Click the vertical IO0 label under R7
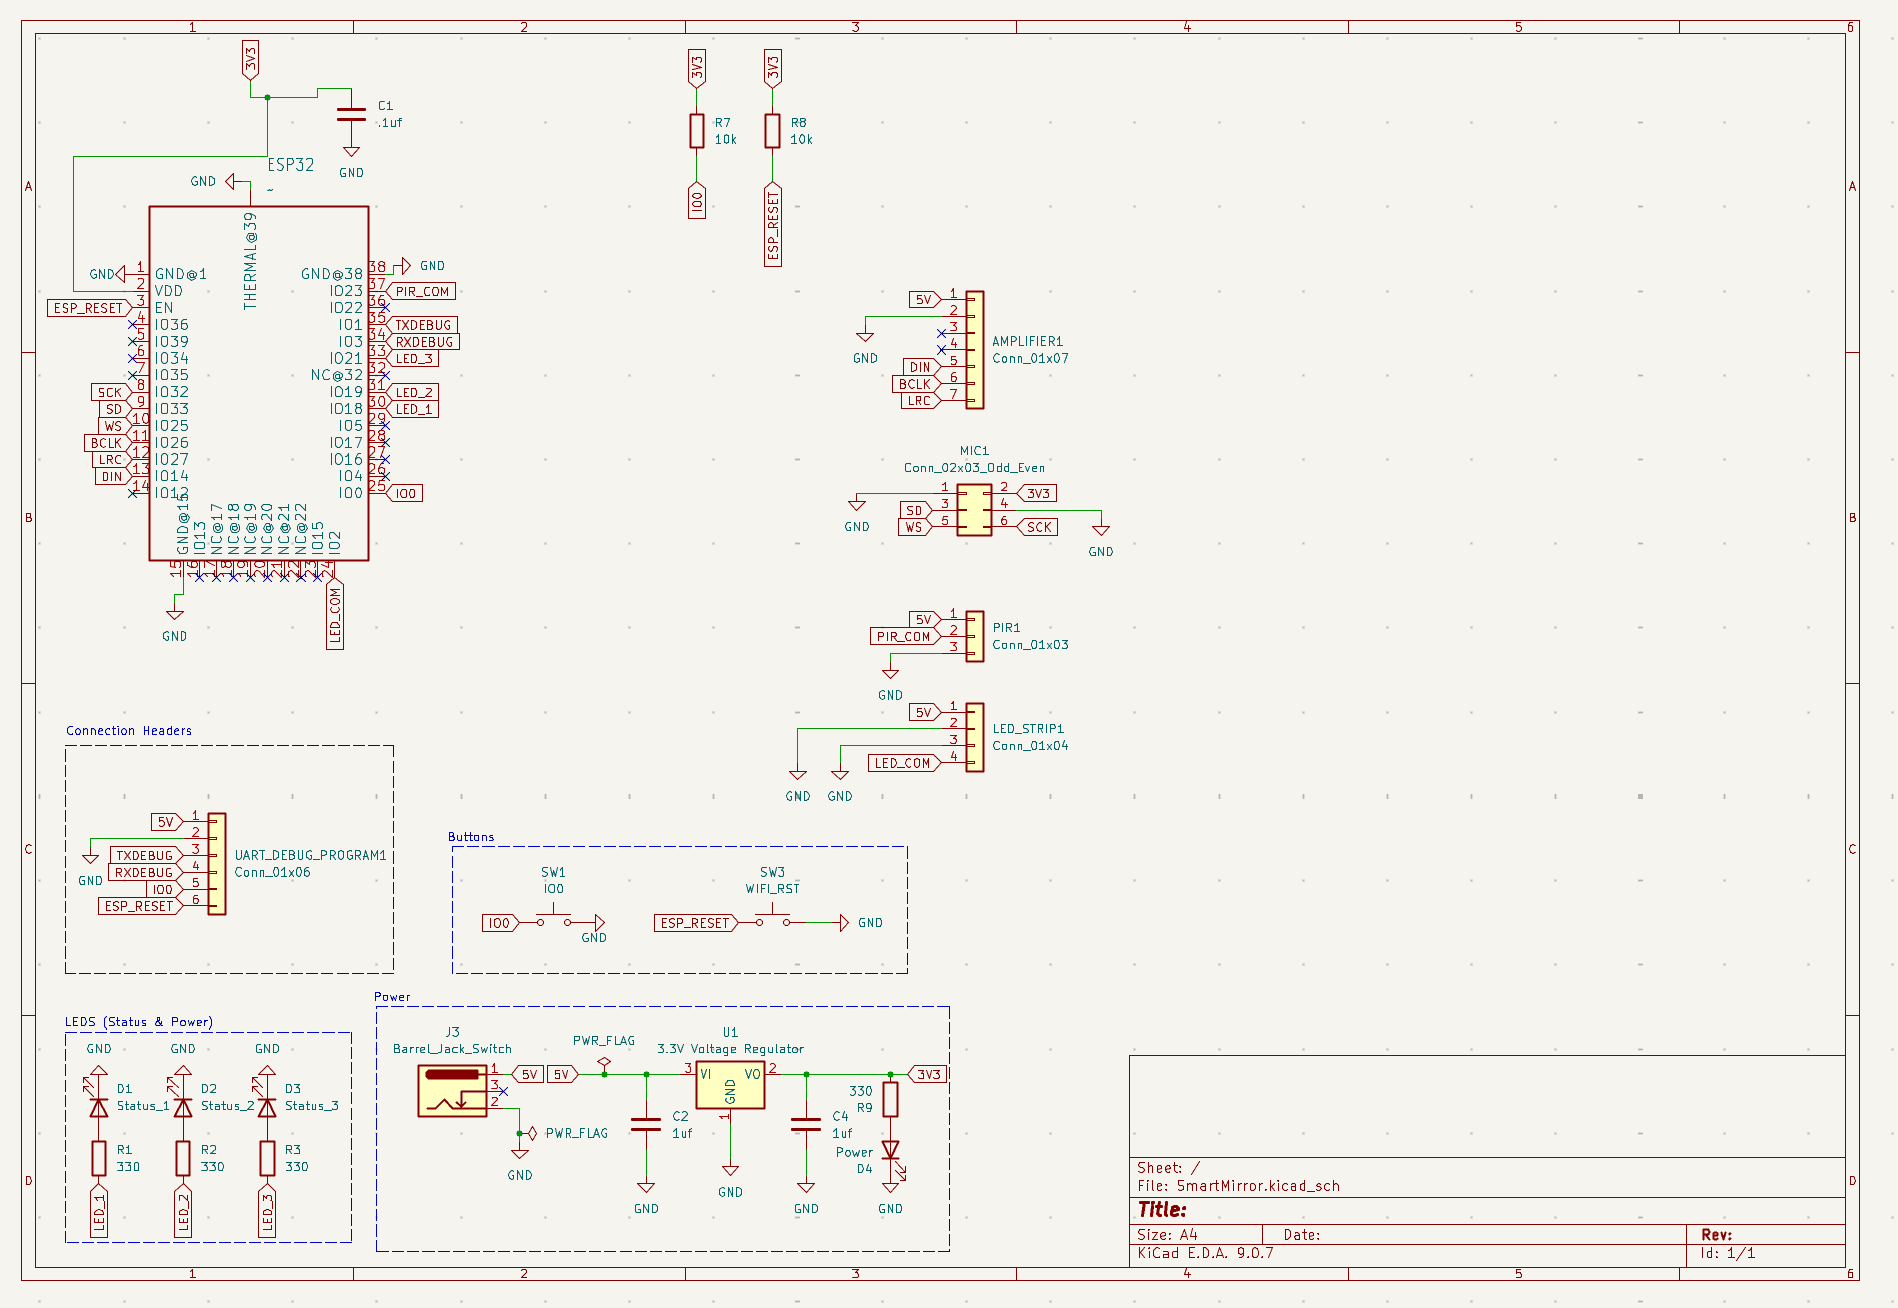Viewport: 1898px width, 1308px height. pos(697,200)
